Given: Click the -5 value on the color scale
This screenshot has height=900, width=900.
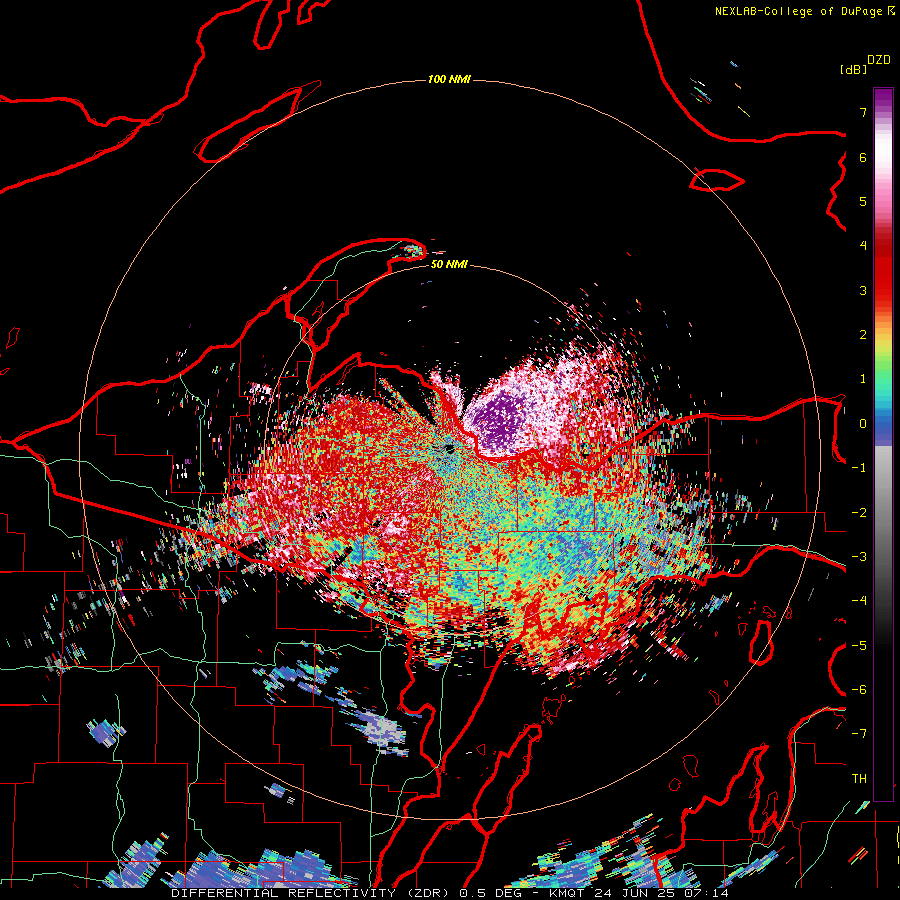Looking at the screenshot, I should click(859, 646).
